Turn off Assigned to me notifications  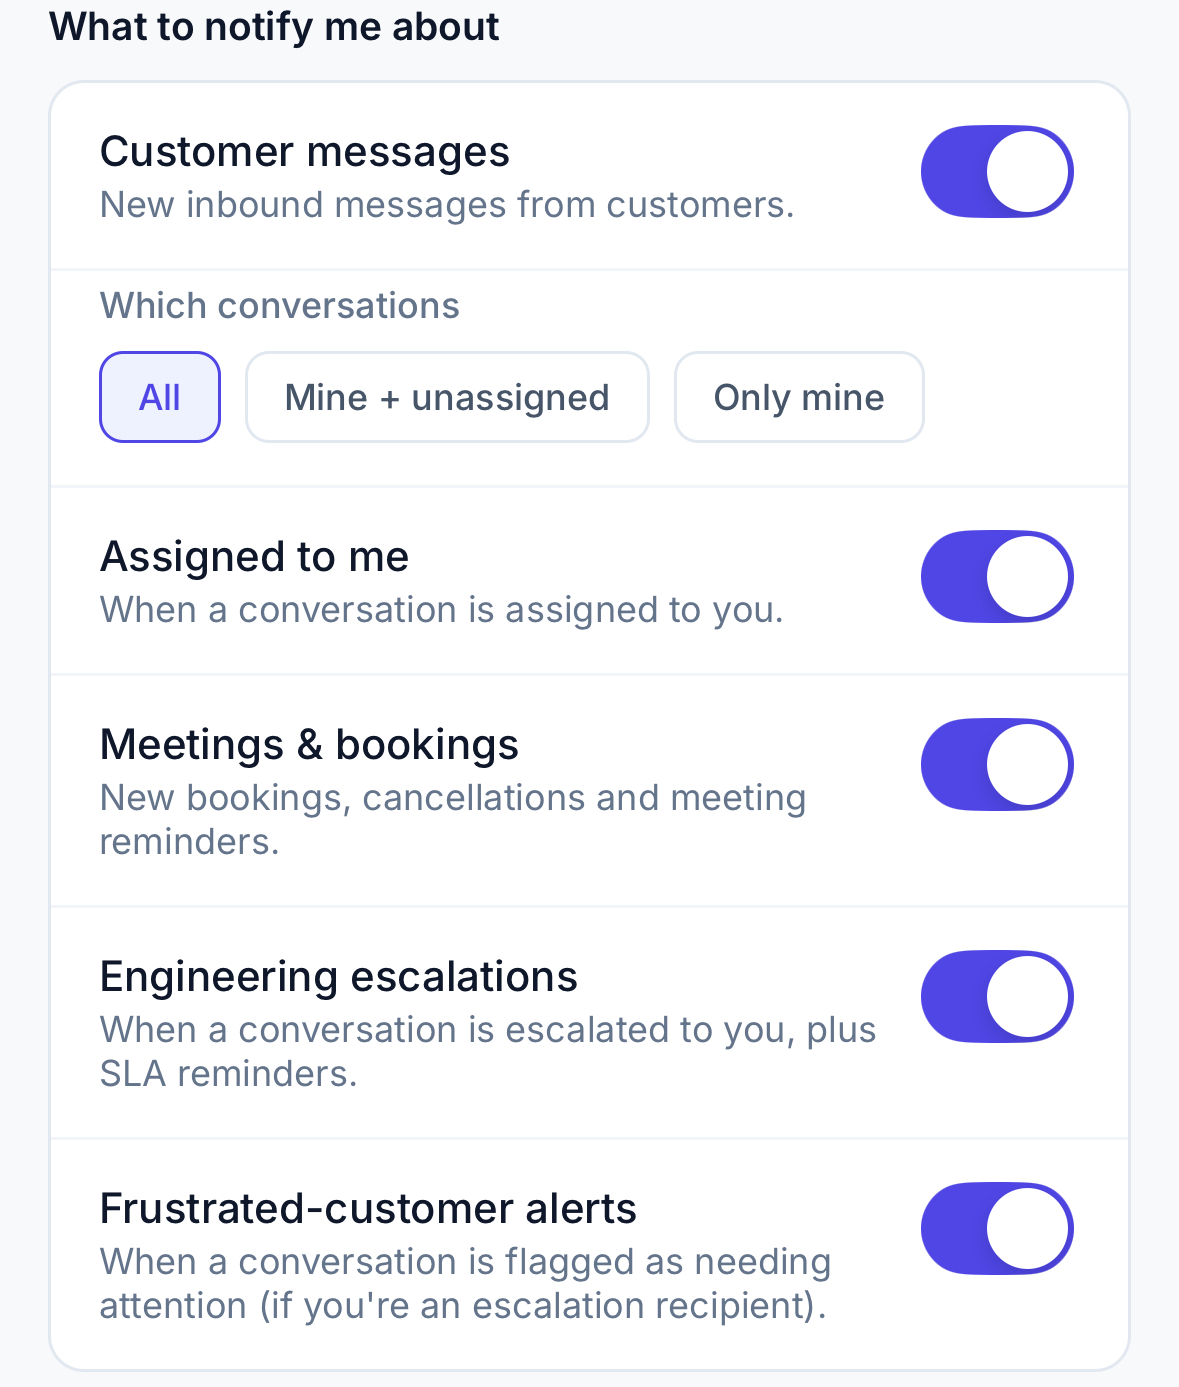(997, 576)
